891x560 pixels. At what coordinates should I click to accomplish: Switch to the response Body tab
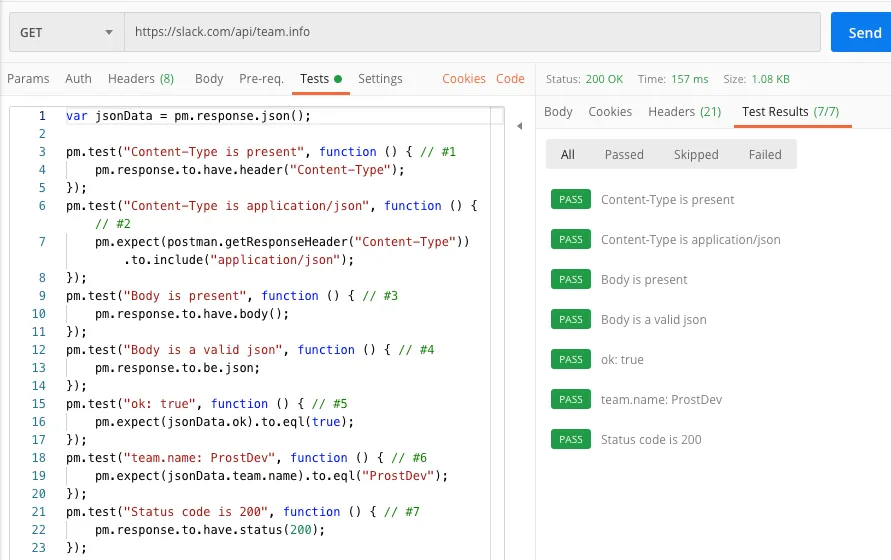(x=558, y=111)
